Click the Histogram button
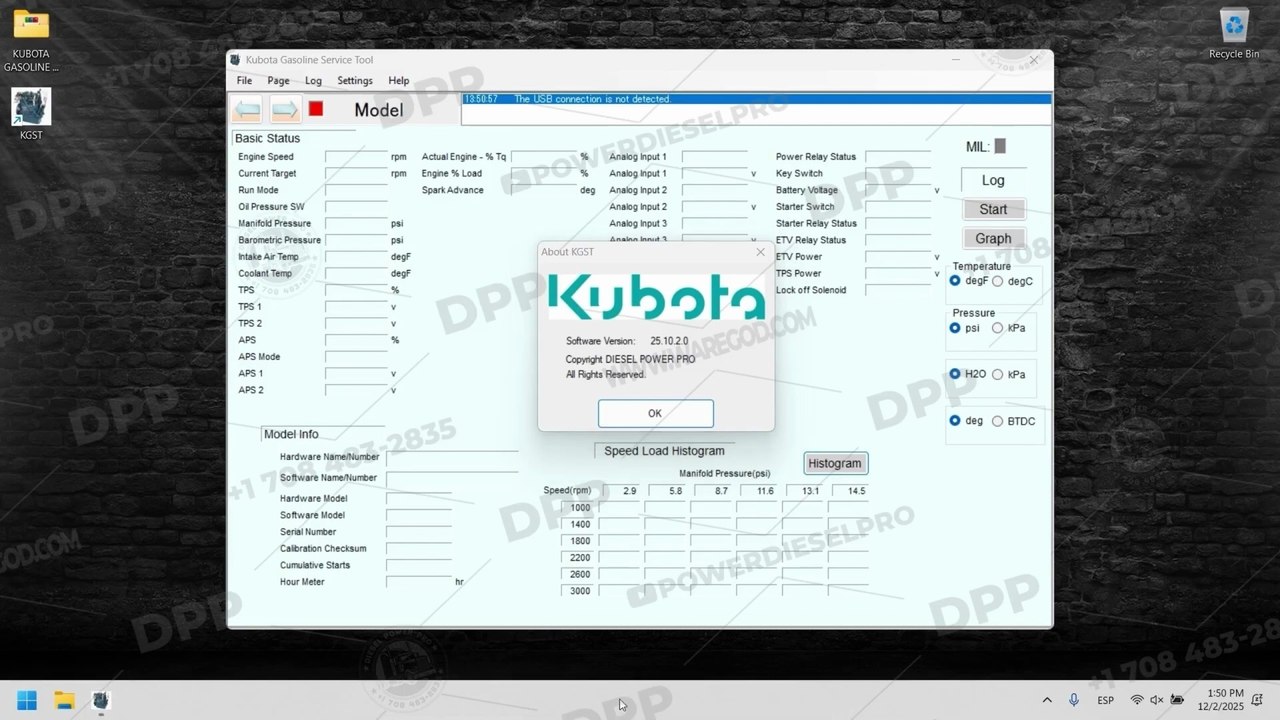The height and width of the screenshot is (720, 1280). point(835,463)
